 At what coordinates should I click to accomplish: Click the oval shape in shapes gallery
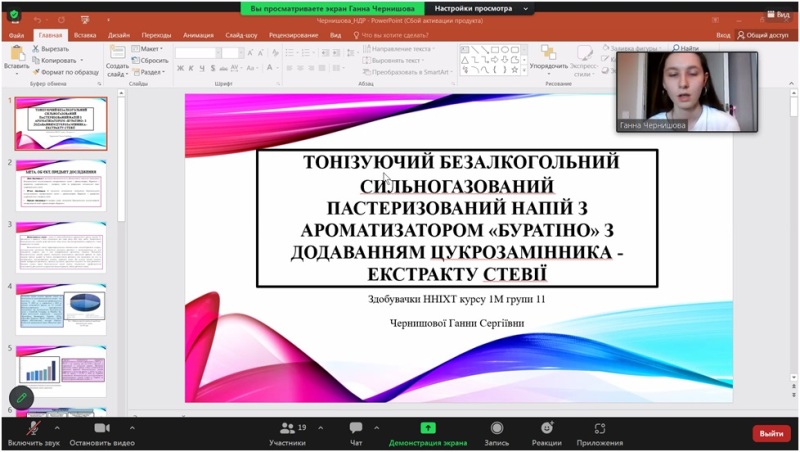point(505,50)
